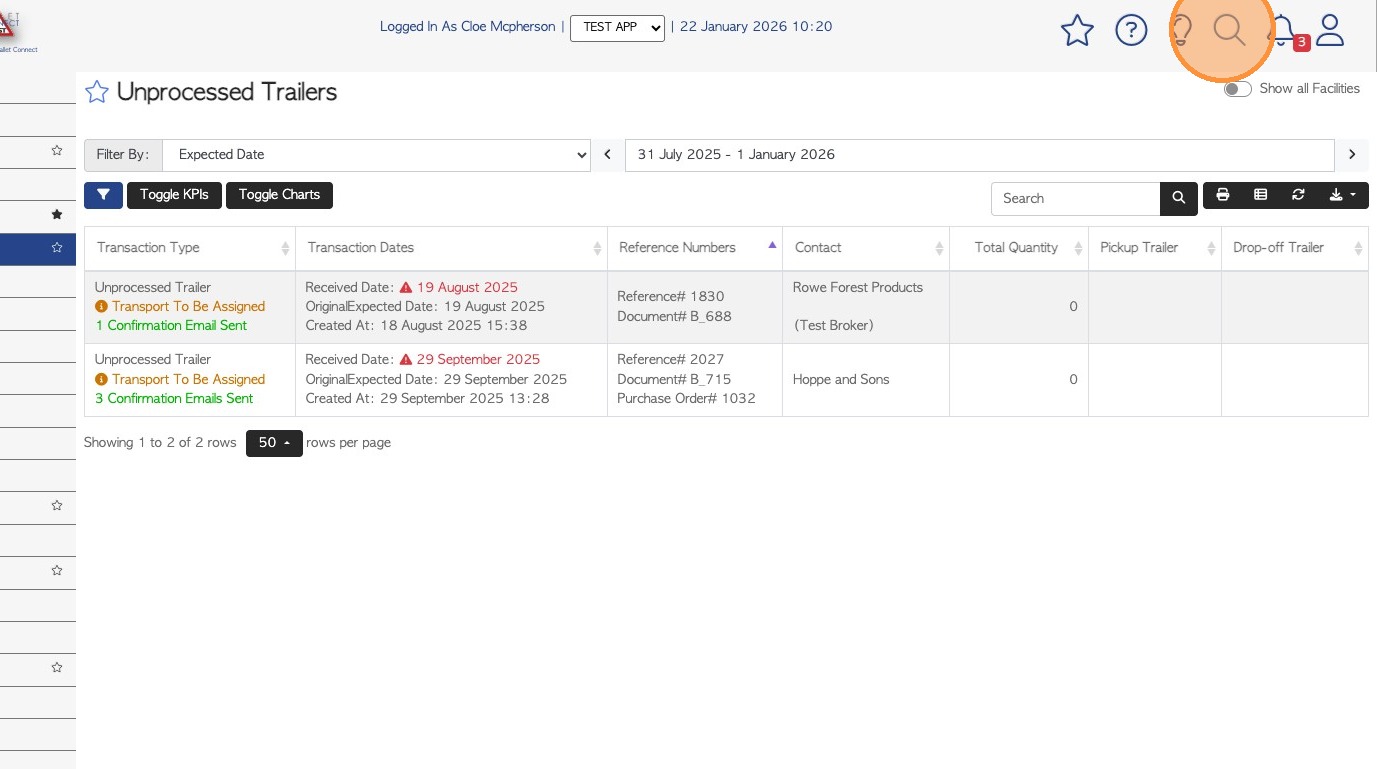Click the orange info icon in the Reference# 2027 row

[x=101, y=380]
